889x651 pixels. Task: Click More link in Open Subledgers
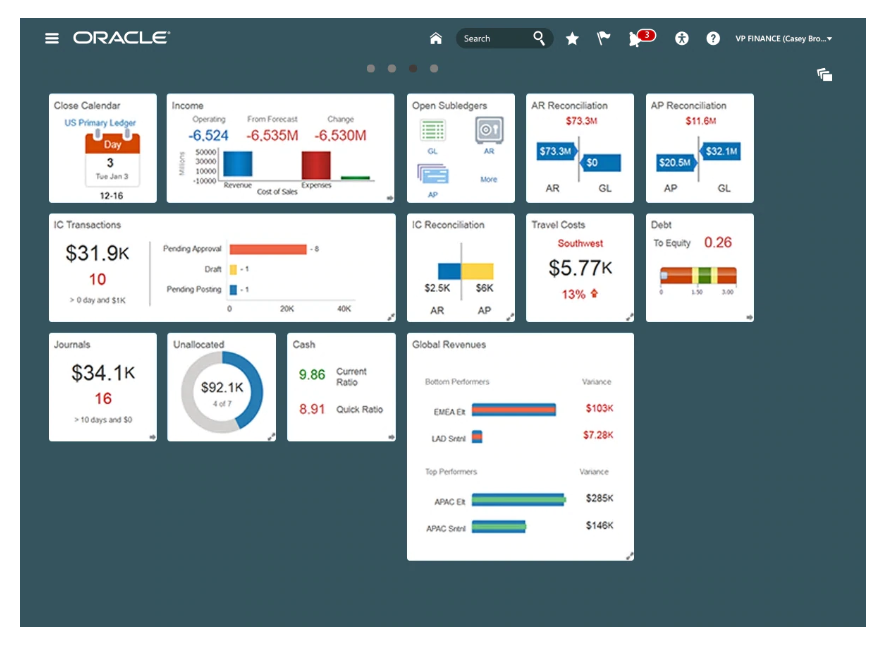488,180
